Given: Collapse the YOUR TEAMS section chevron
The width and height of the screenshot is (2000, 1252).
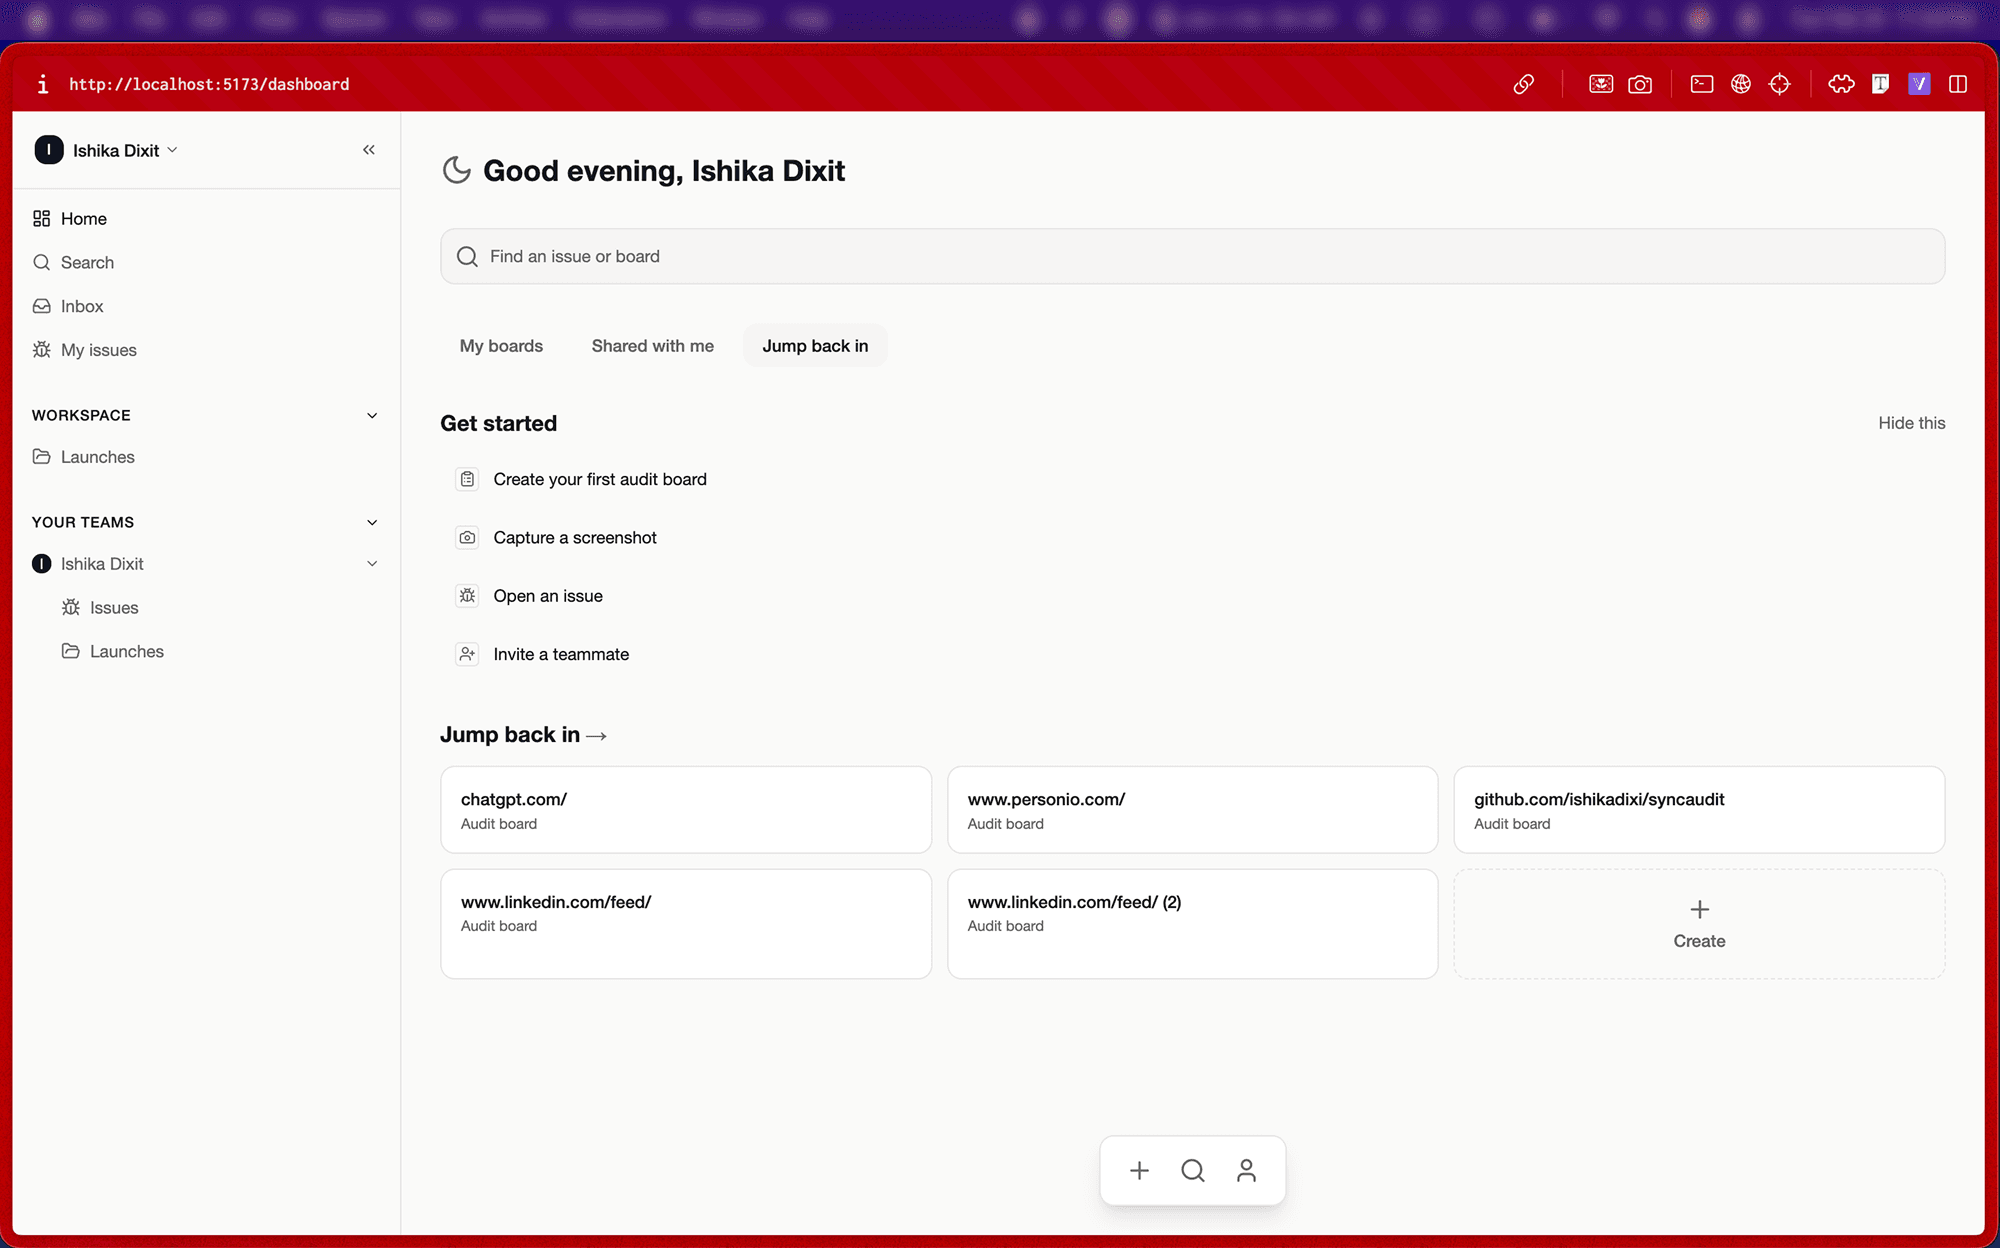Looking at the screenshot, I should [372, 523].
